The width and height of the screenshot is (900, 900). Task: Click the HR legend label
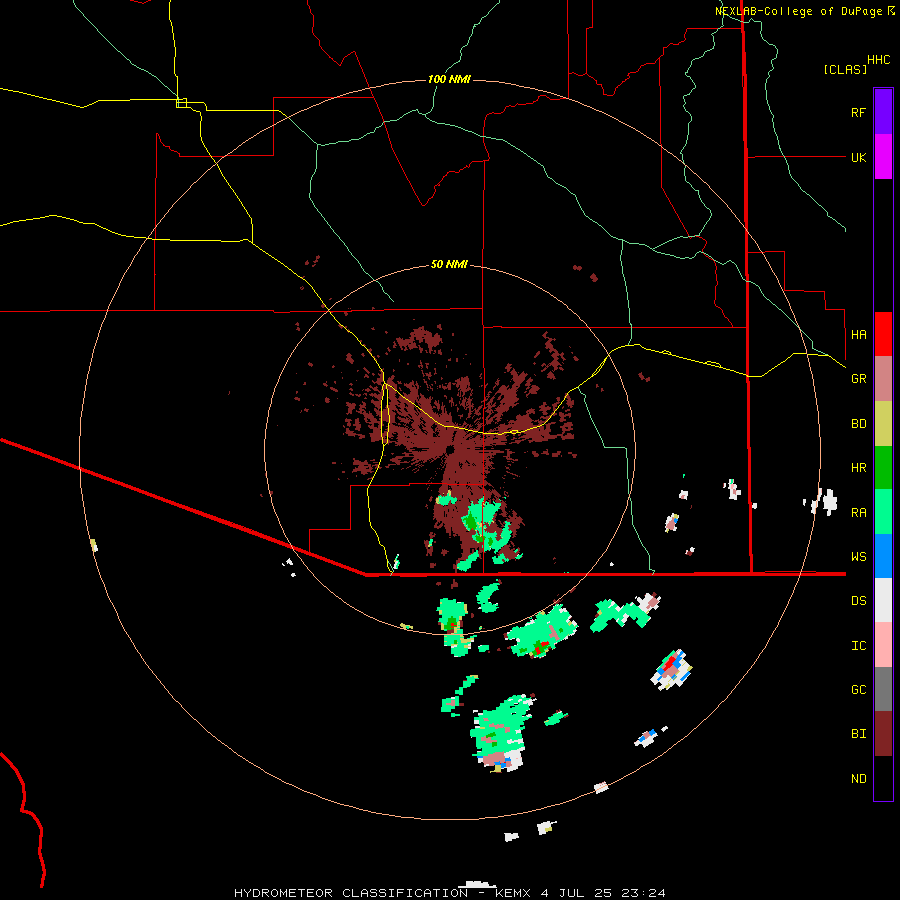tap(858, 468)
